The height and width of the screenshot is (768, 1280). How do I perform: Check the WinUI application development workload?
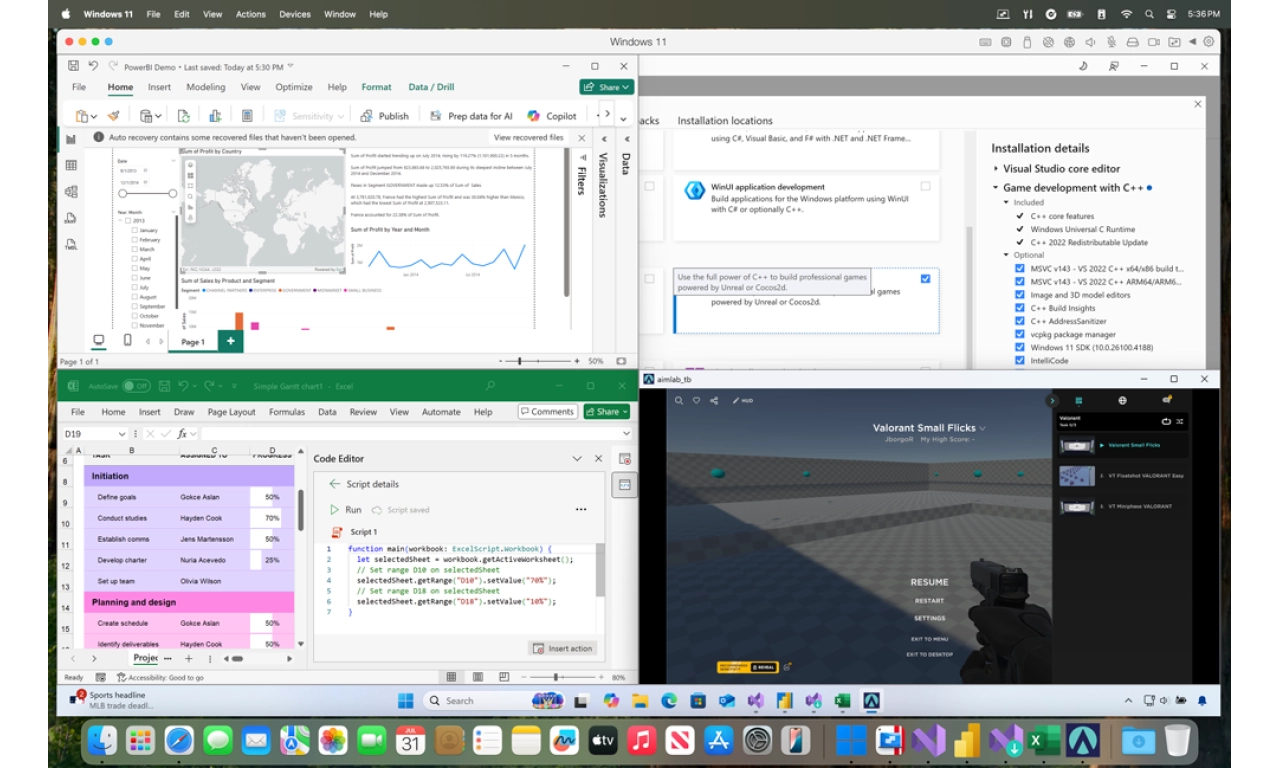925,187
